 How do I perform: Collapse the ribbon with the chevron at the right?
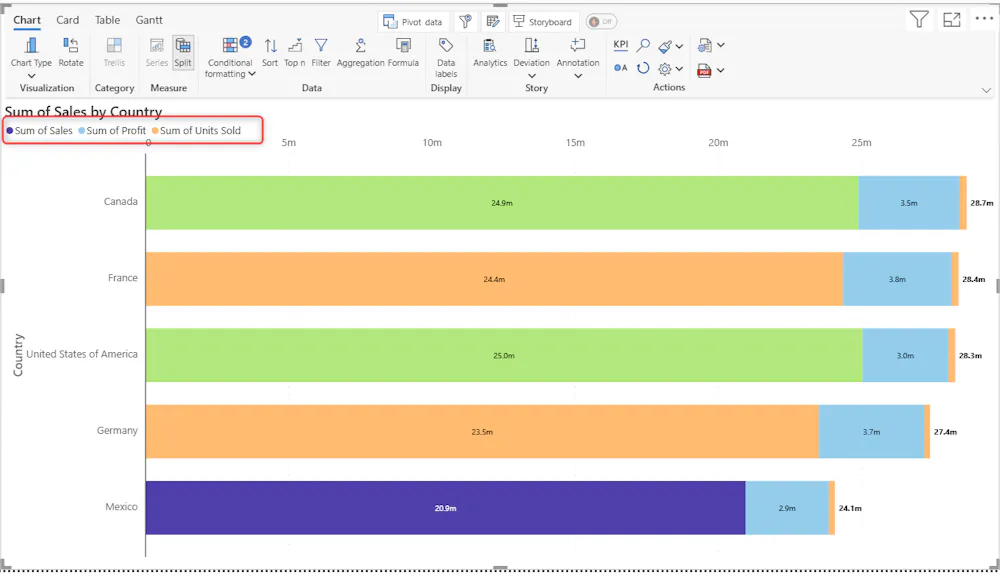(x=986, y=91)
